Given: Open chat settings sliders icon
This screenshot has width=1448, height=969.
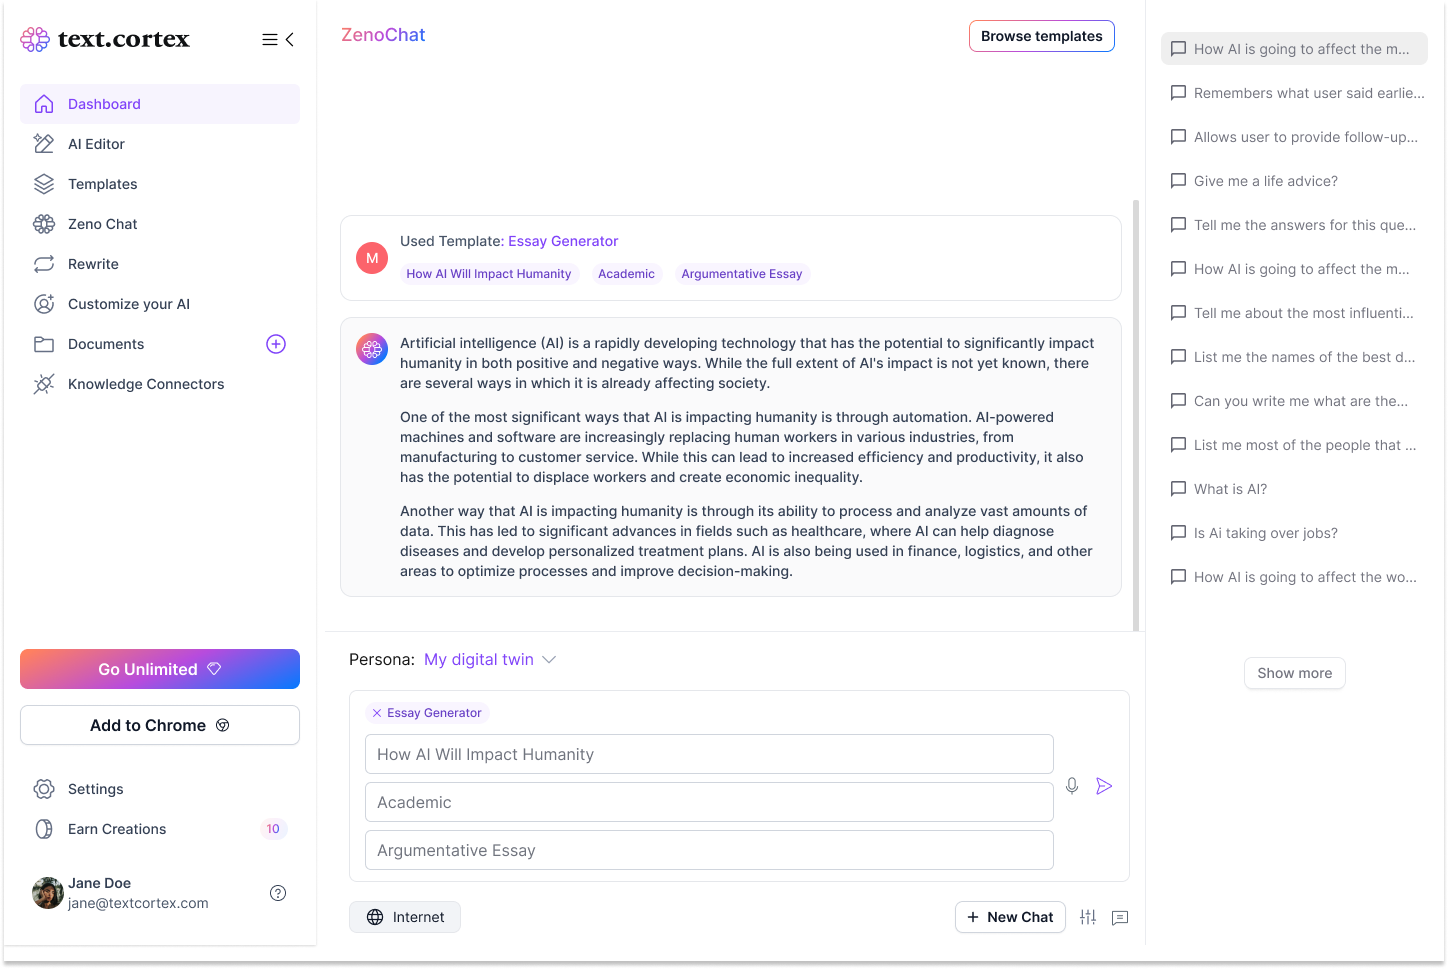Looking at the screenshot, I should pyautogui.click(x=1088, y=917).
